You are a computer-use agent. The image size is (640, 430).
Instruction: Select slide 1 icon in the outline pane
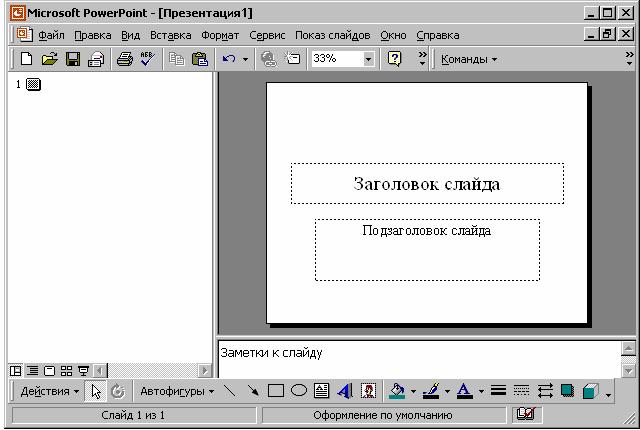[x=33, y=84]
